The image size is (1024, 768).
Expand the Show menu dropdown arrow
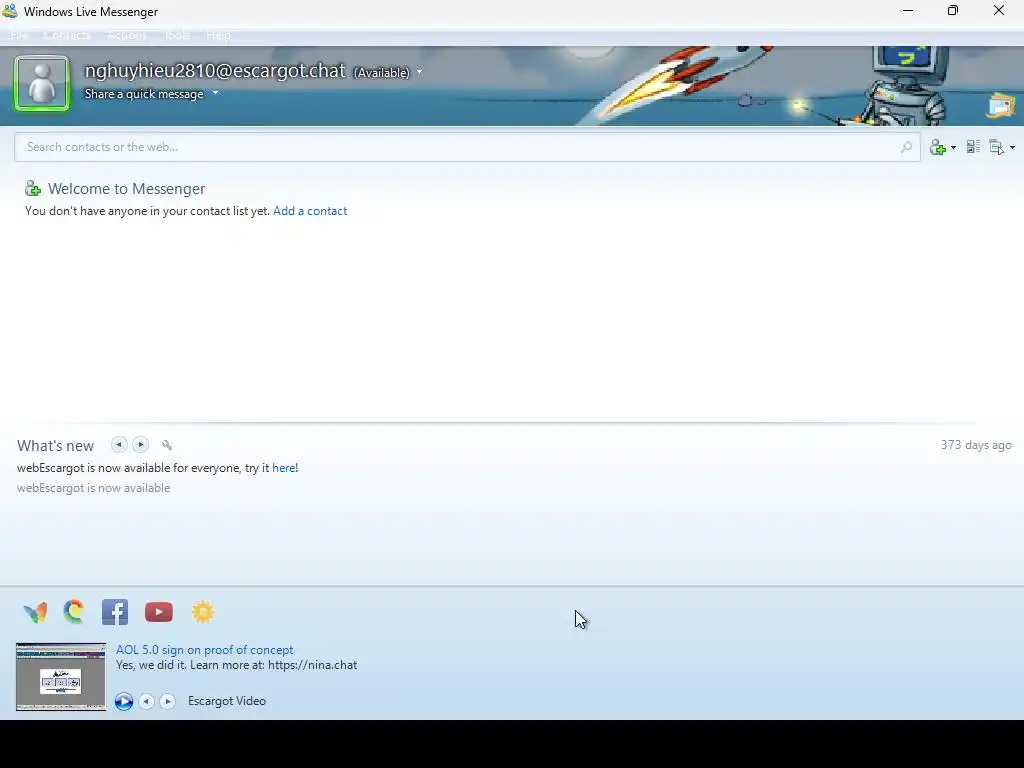tap(1012, 148)
